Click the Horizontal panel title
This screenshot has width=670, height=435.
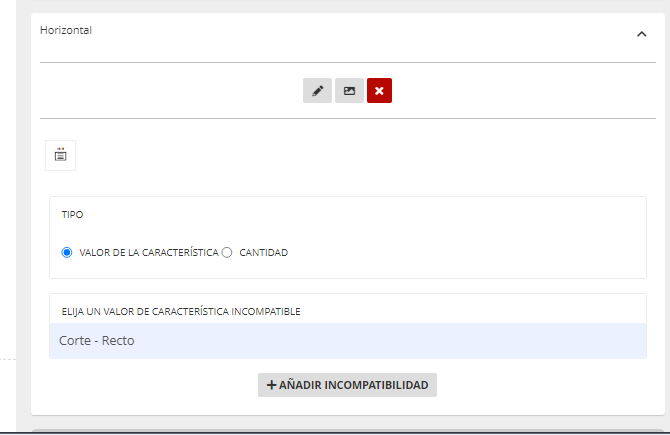(x=66, y=30)
